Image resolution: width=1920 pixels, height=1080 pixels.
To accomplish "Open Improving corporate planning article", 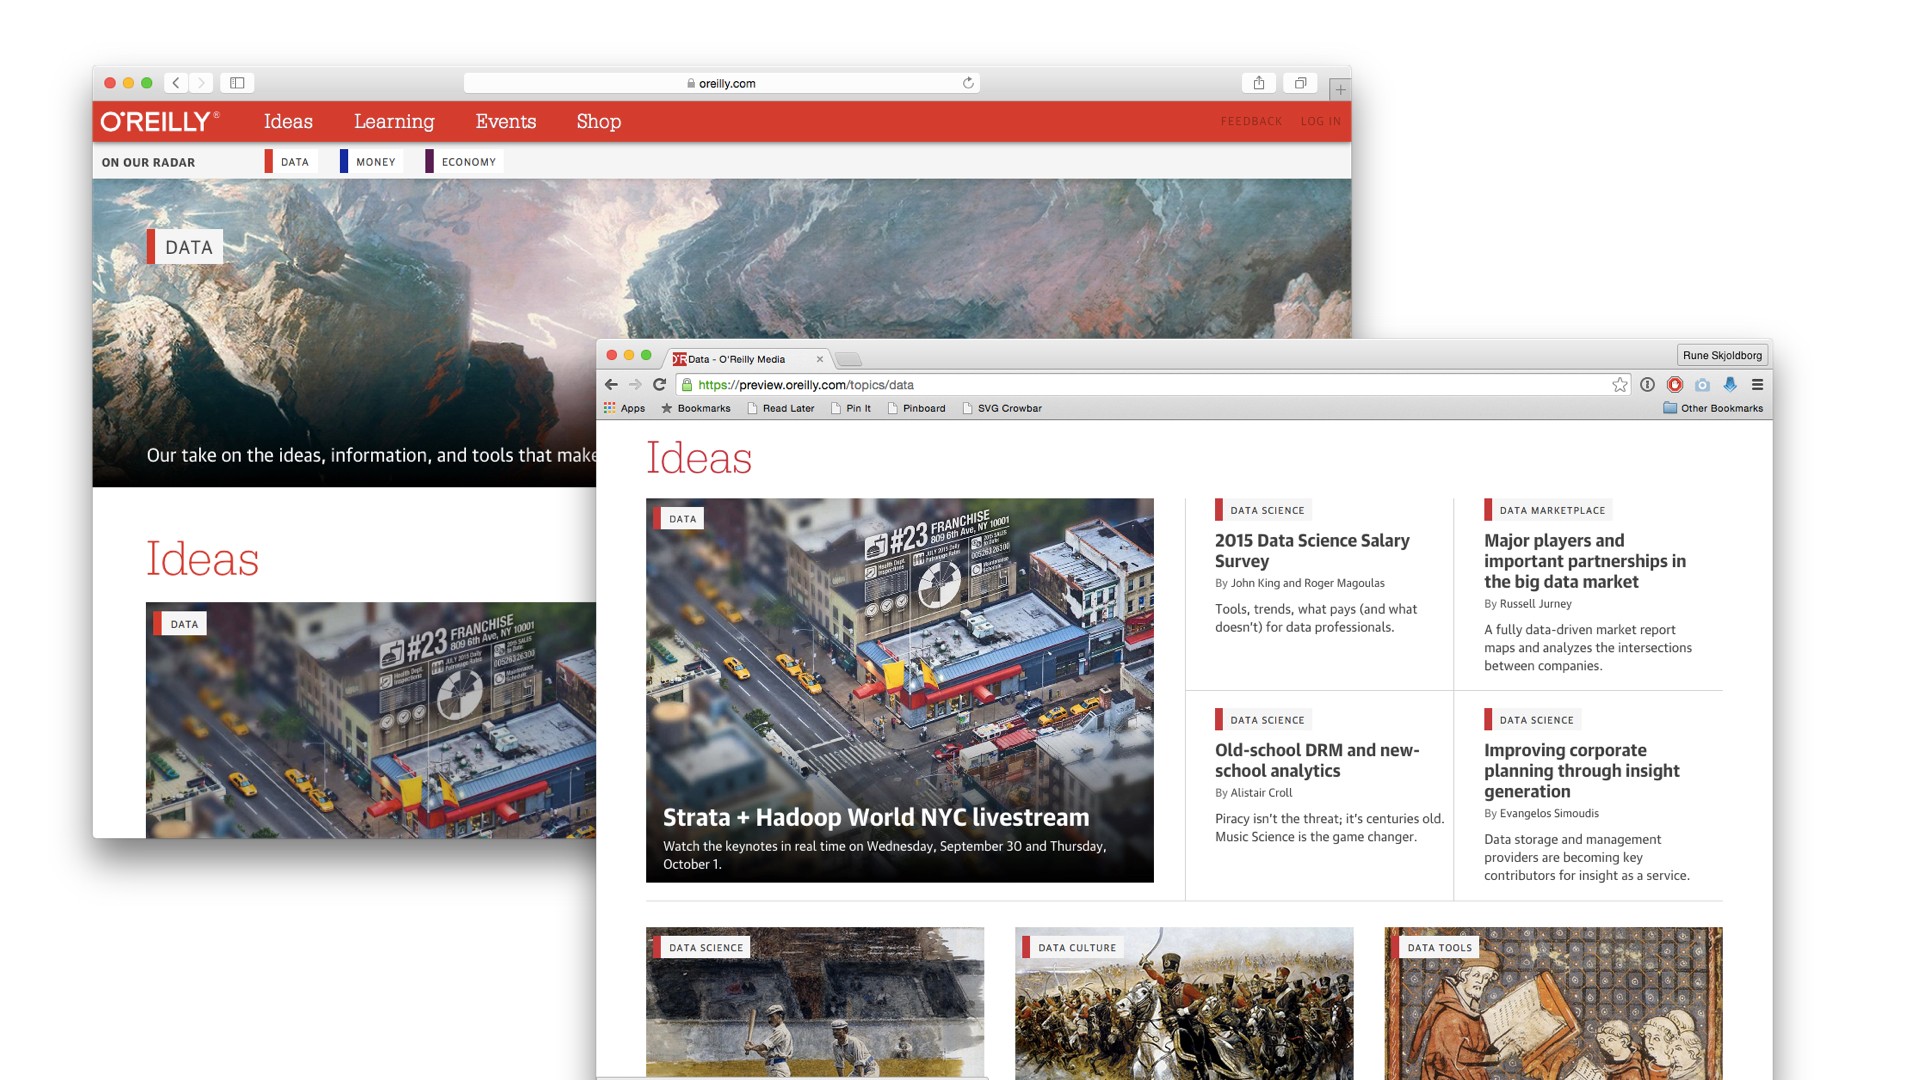I will 1581,770.
